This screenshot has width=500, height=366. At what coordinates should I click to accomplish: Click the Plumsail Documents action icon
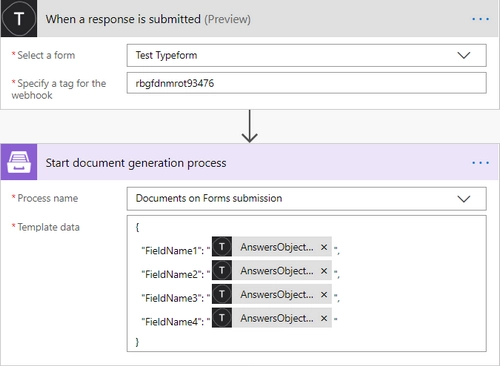[19, 162]
